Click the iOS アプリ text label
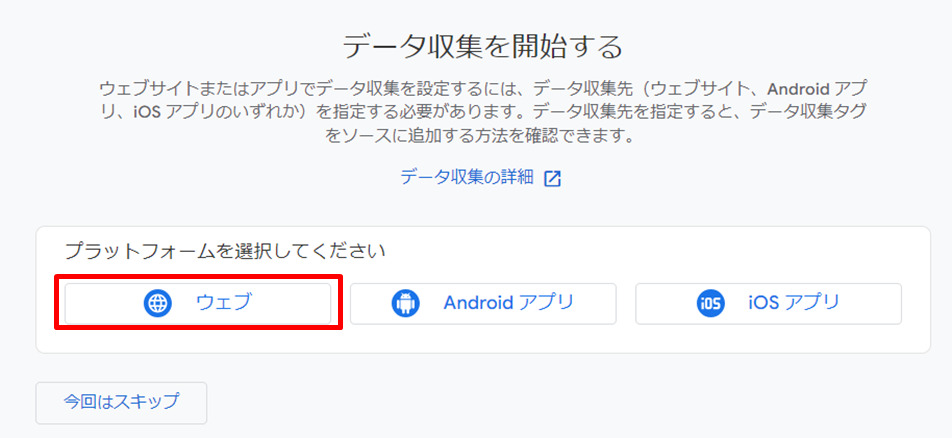Viewport: 952px width, 438px height. (794, 302)
